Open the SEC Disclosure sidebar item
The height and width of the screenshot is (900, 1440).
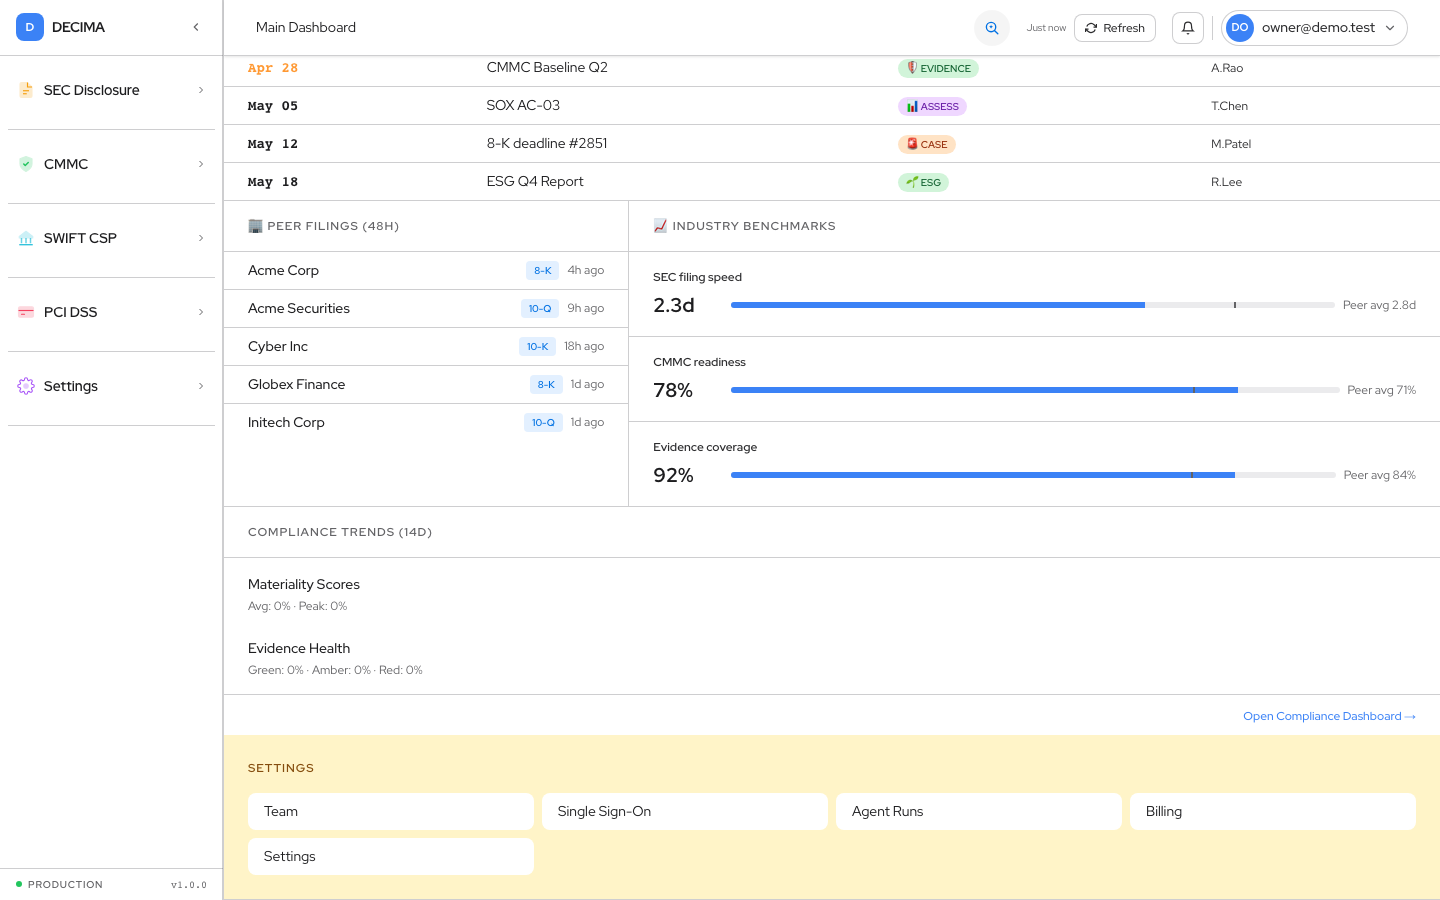coord(111,90)
